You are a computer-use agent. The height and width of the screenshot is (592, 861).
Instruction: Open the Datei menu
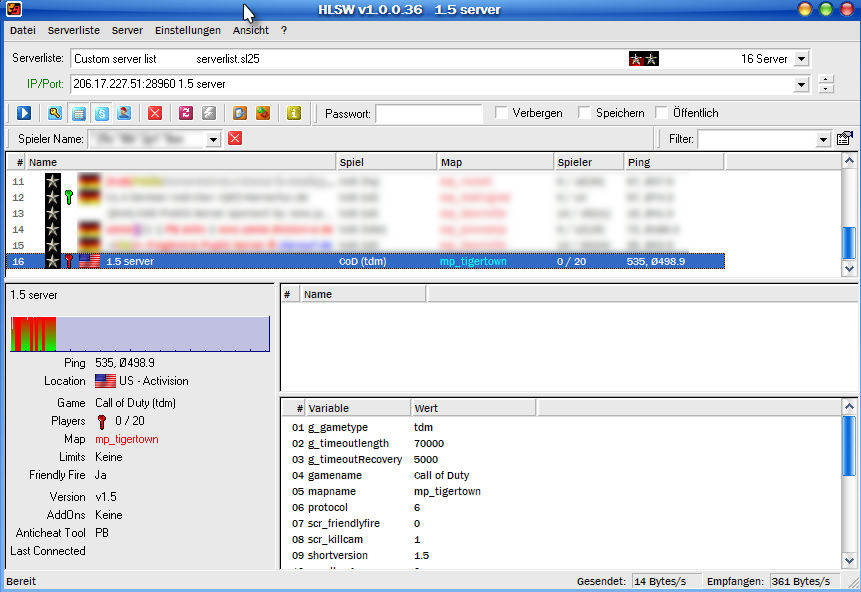click(23, 30)
